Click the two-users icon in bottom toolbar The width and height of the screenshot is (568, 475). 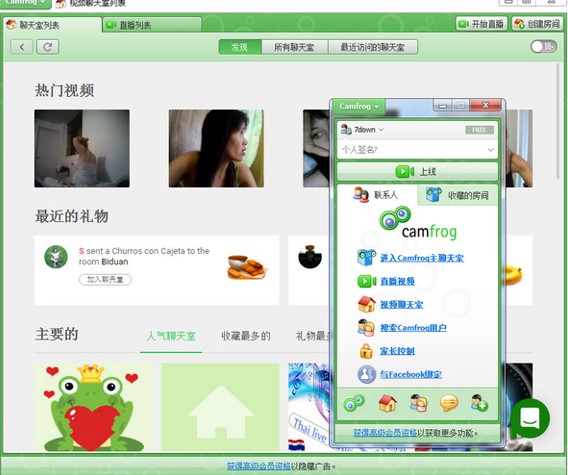418,403
